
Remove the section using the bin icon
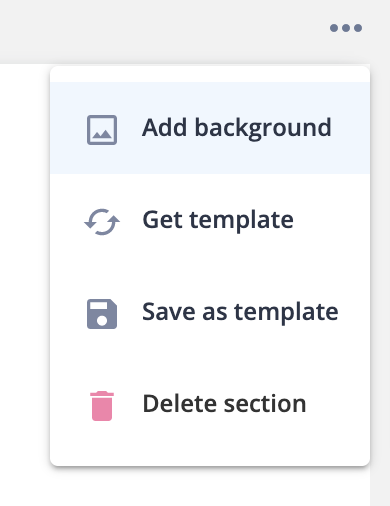(102, 406)
